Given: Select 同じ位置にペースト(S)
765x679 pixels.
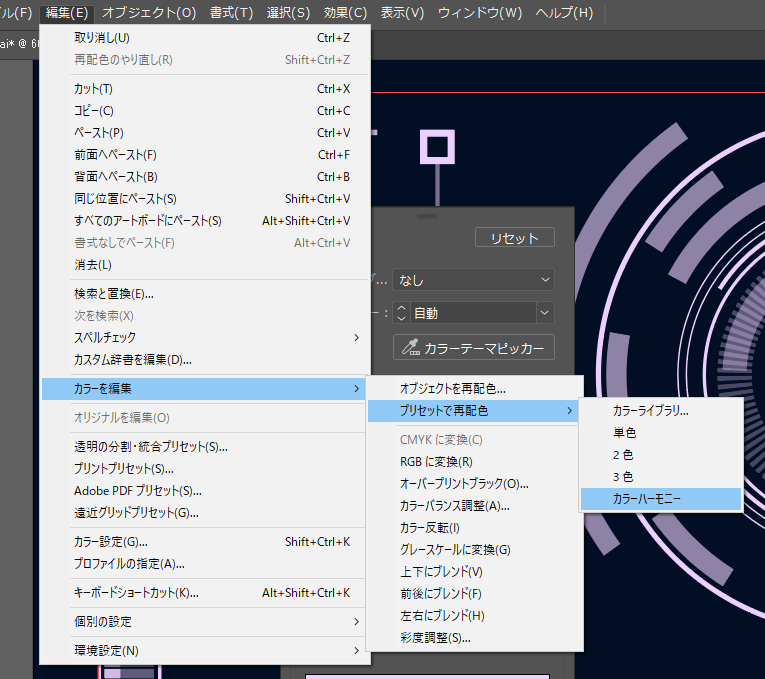Looking at the screenshot, I should pos(205,199).
